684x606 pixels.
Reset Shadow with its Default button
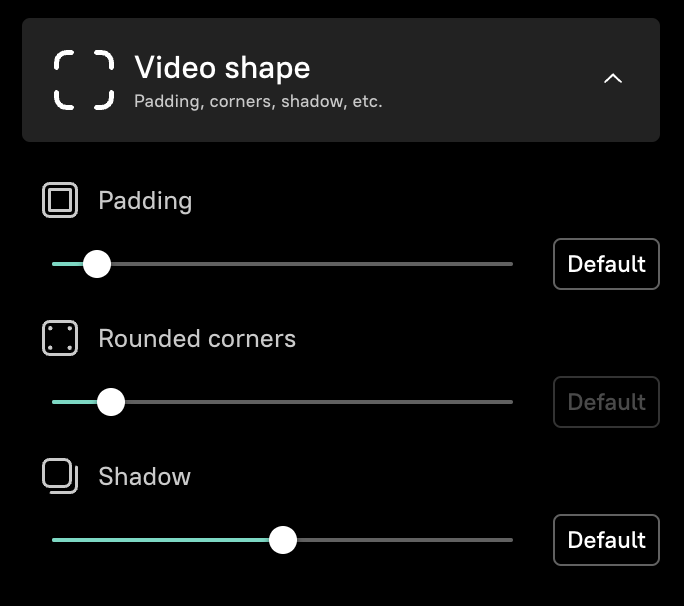point(606,540)
